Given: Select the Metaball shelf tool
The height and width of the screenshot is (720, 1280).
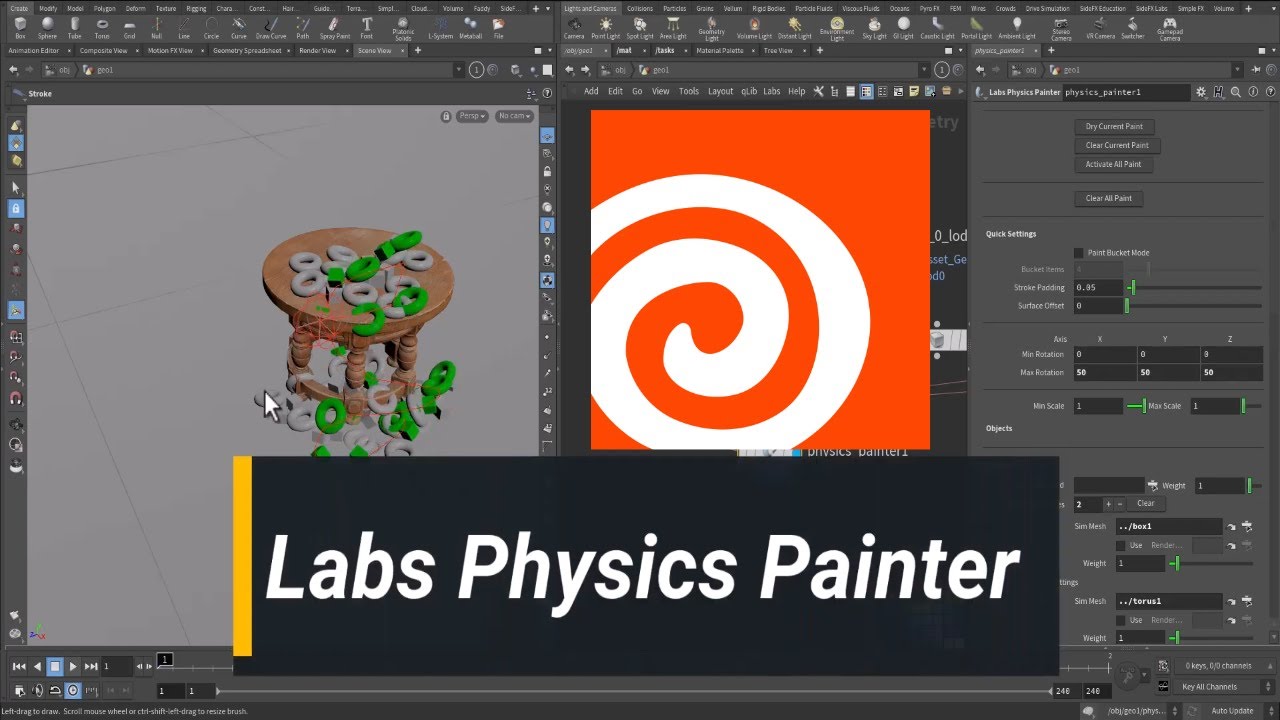Looking at the screenshot, I should (x=470, y=27).
